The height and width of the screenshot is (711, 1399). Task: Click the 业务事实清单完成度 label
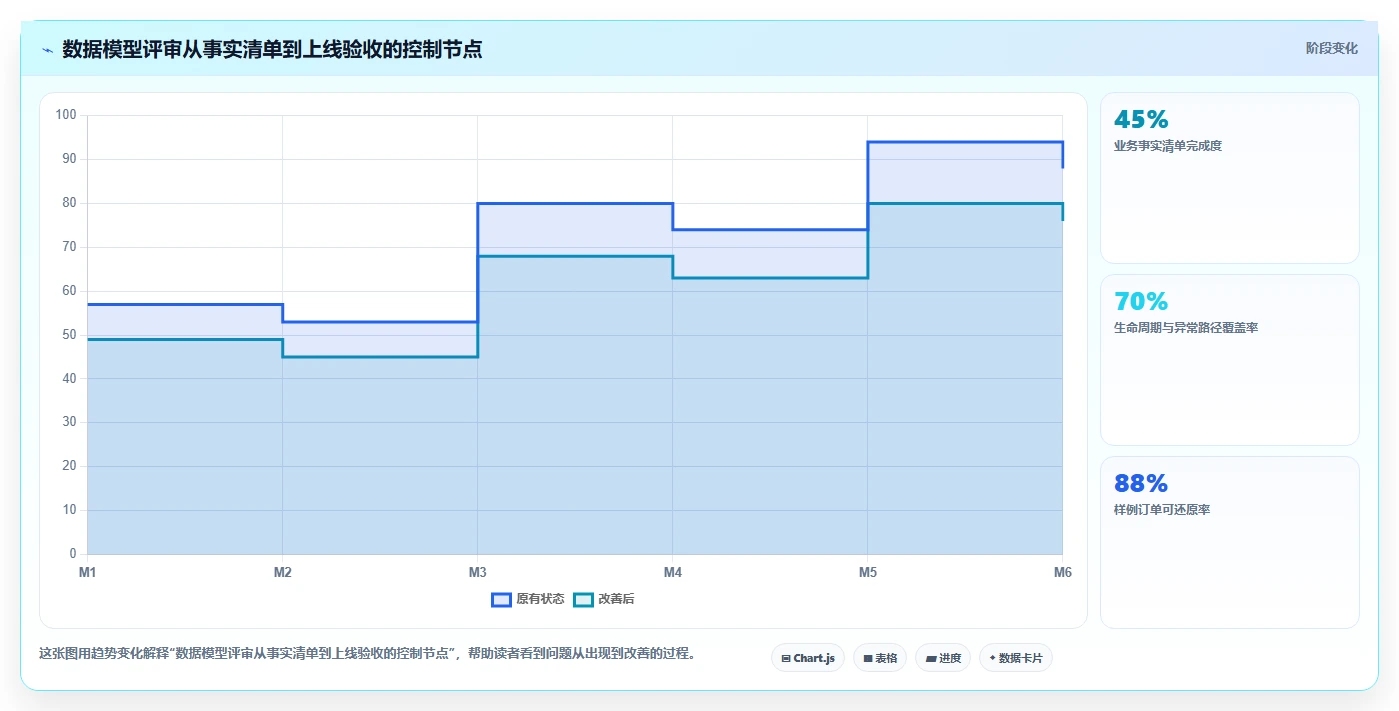point(1167,146)
